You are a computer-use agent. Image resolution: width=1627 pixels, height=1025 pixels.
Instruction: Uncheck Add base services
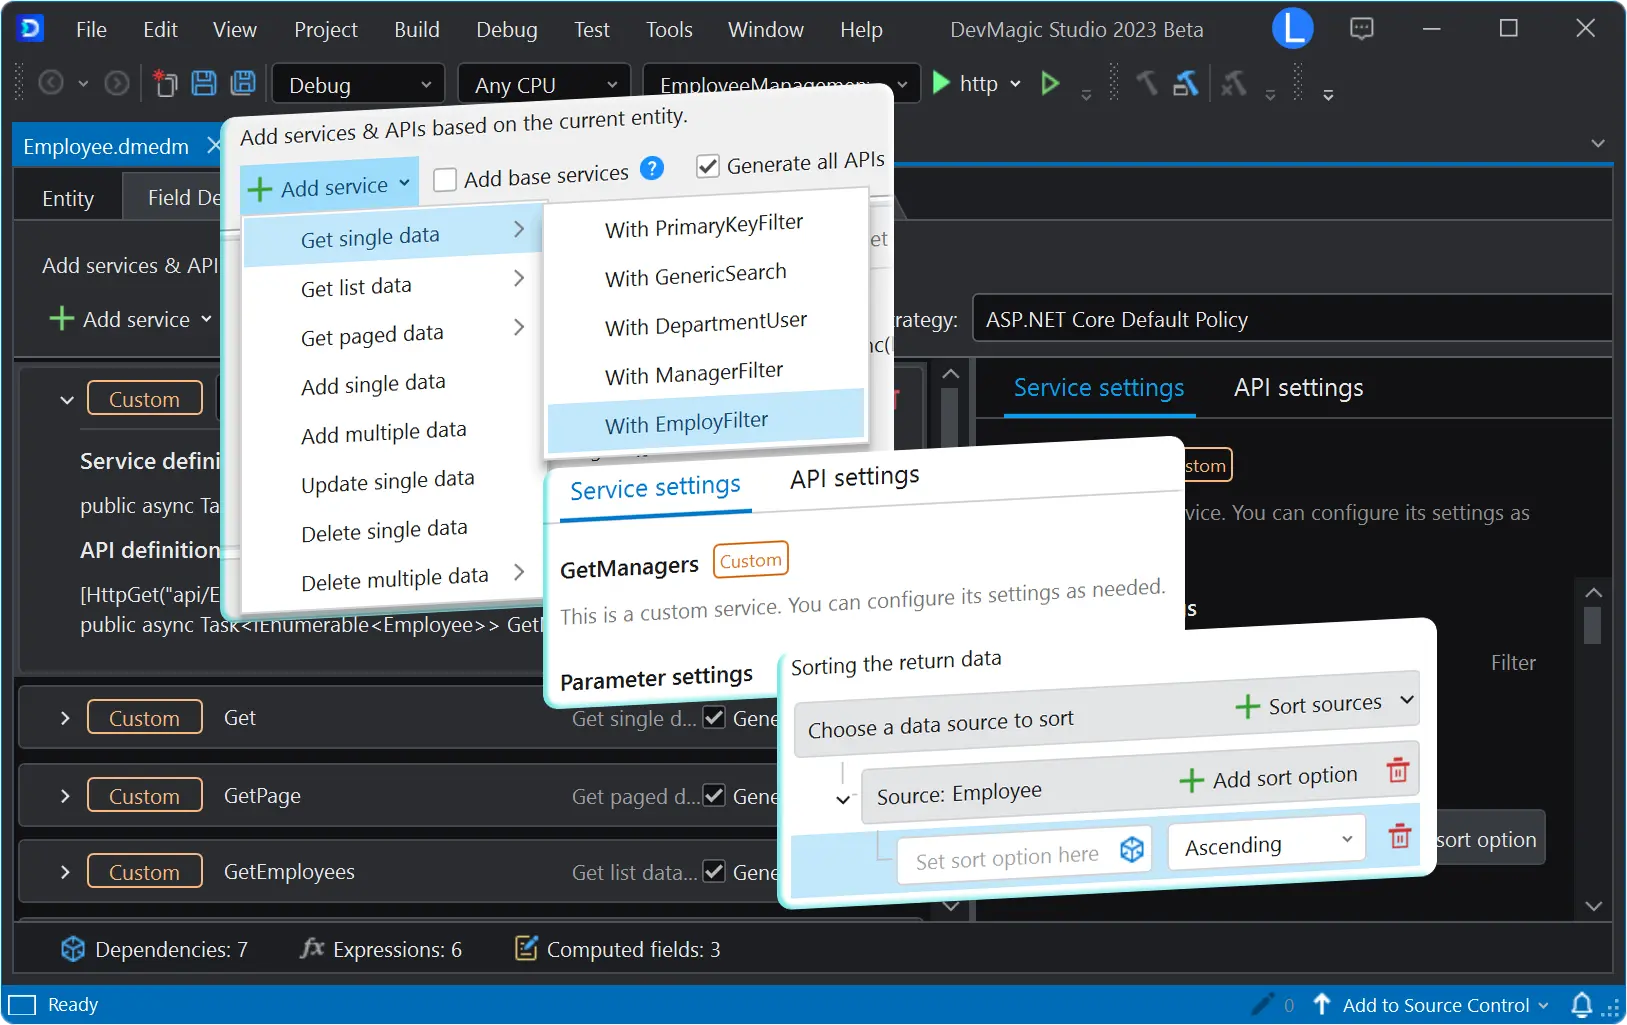point(444,177)
